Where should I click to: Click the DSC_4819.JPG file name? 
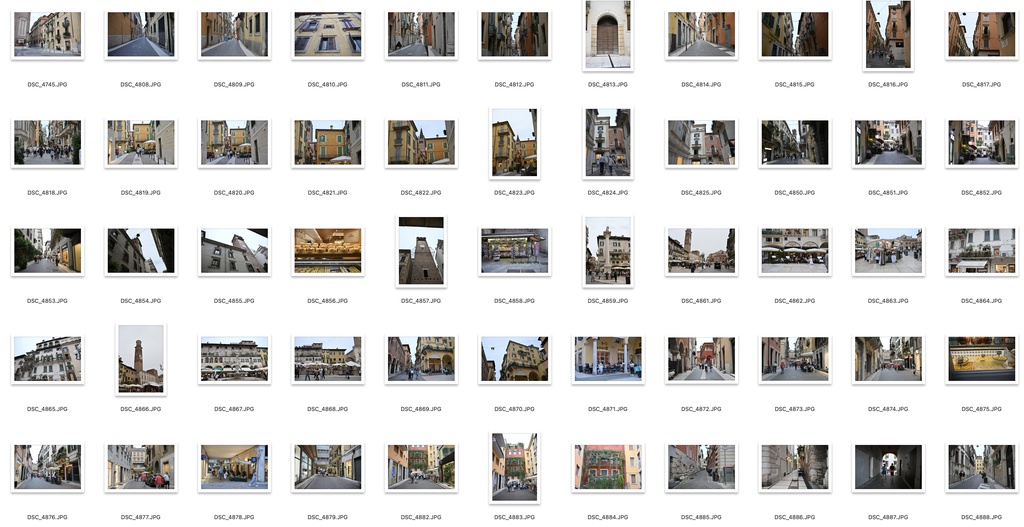coord(140,193)
